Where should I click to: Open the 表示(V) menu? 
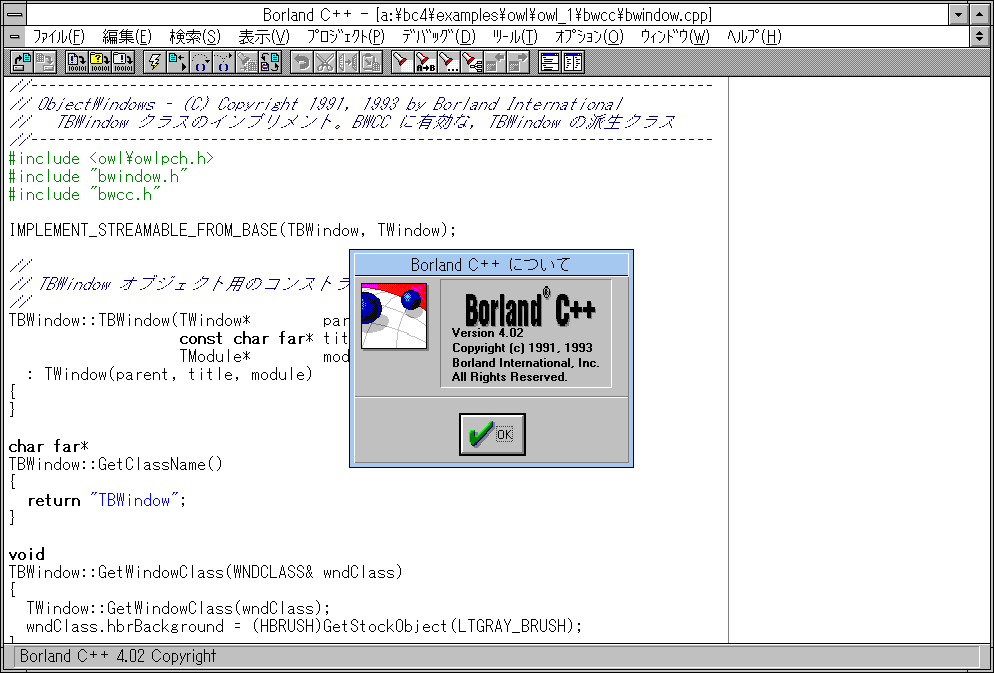point(264,37)
